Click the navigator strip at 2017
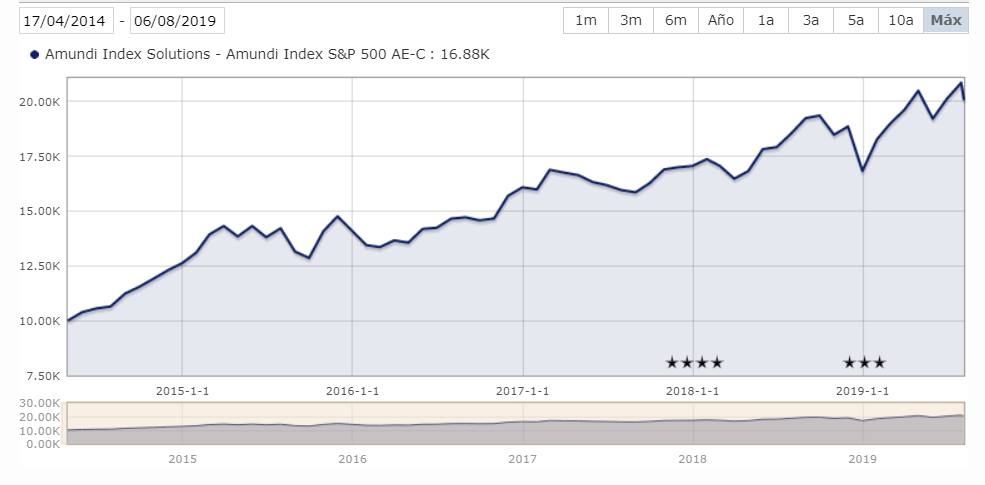 pos(522,423)
